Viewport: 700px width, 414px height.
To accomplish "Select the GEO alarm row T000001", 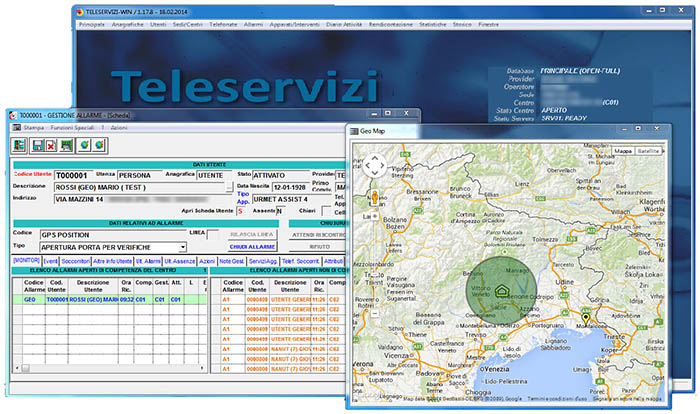I will tap(110, 300).
